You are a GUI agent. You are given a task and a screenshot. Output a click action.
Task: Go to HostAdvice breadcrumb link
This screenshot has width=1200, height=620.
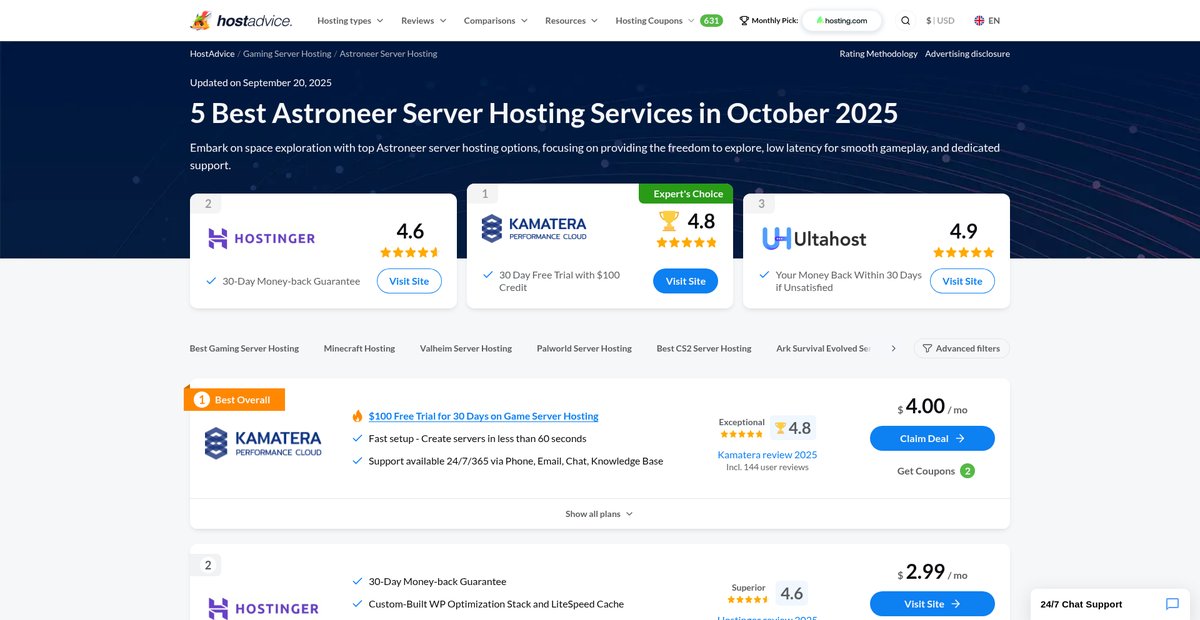tap(212, 54)
